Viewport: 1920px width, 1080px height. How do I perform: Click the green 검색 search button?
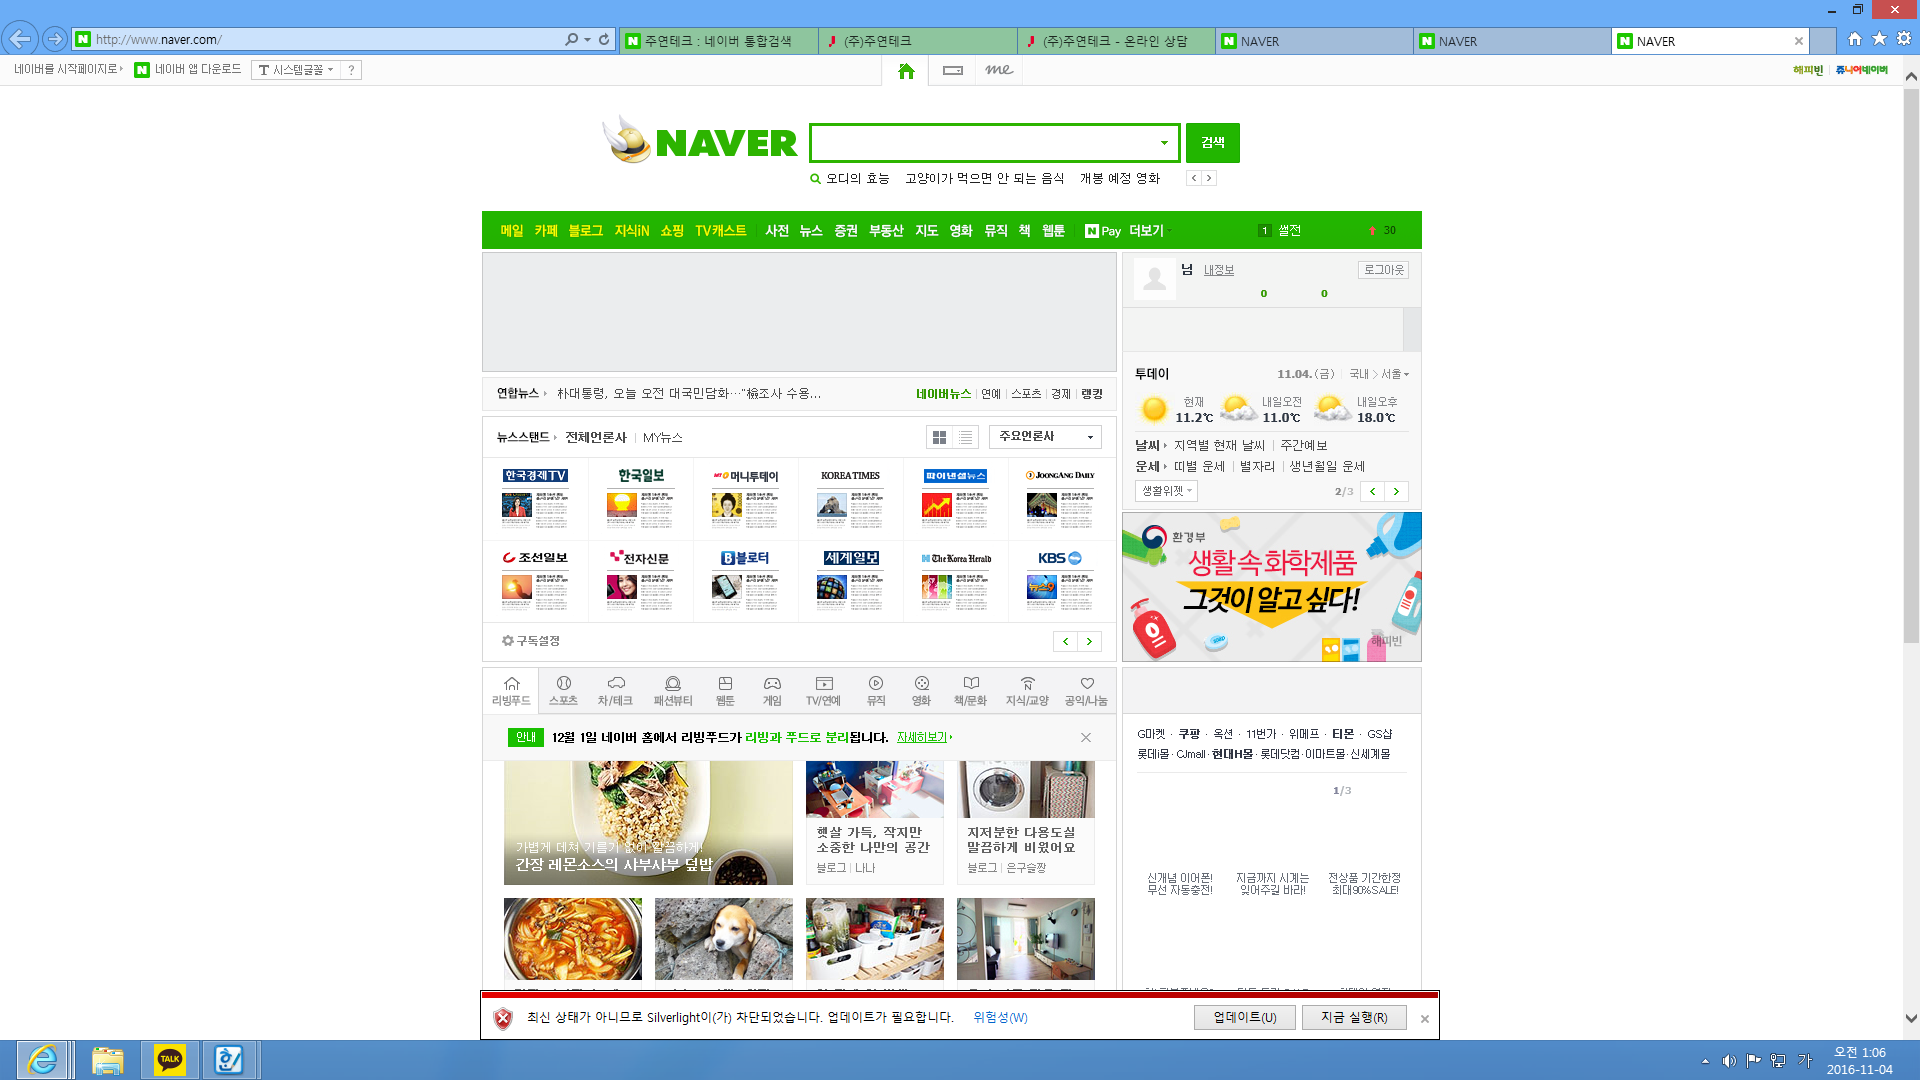(x=1213, y=143)
